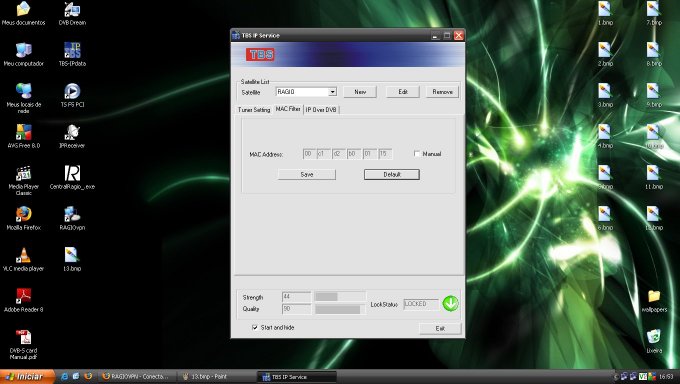This screenshot has width=680, height=384.
Task: Select the Meus locais de rede icon
Action: pos(23,98)
